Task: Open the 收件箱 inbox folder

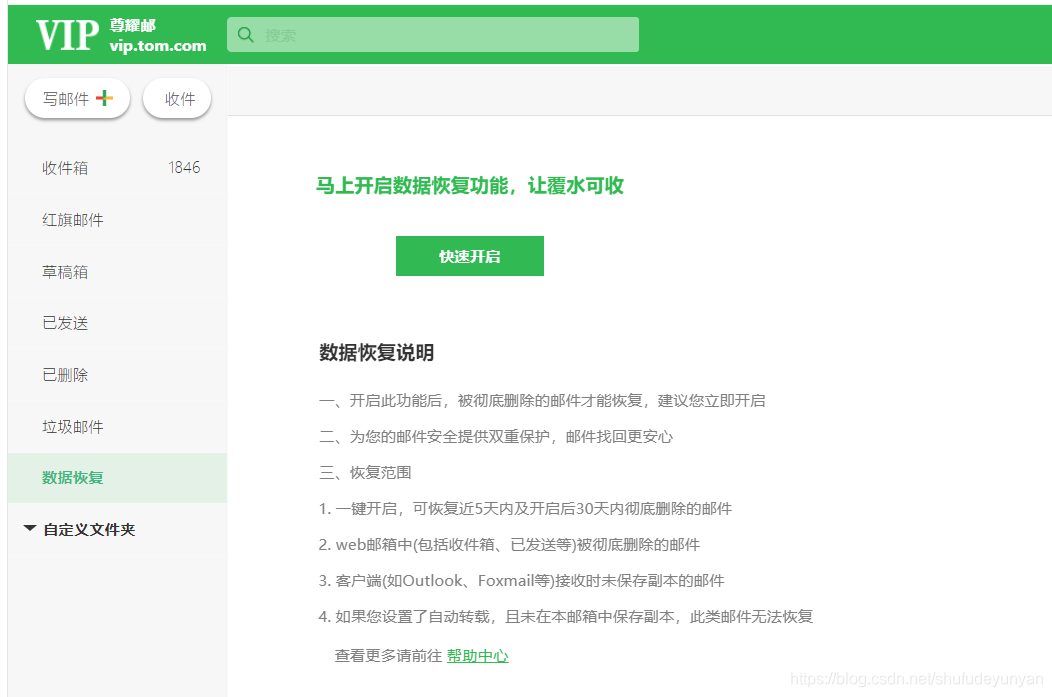Action: pos(64,167)
